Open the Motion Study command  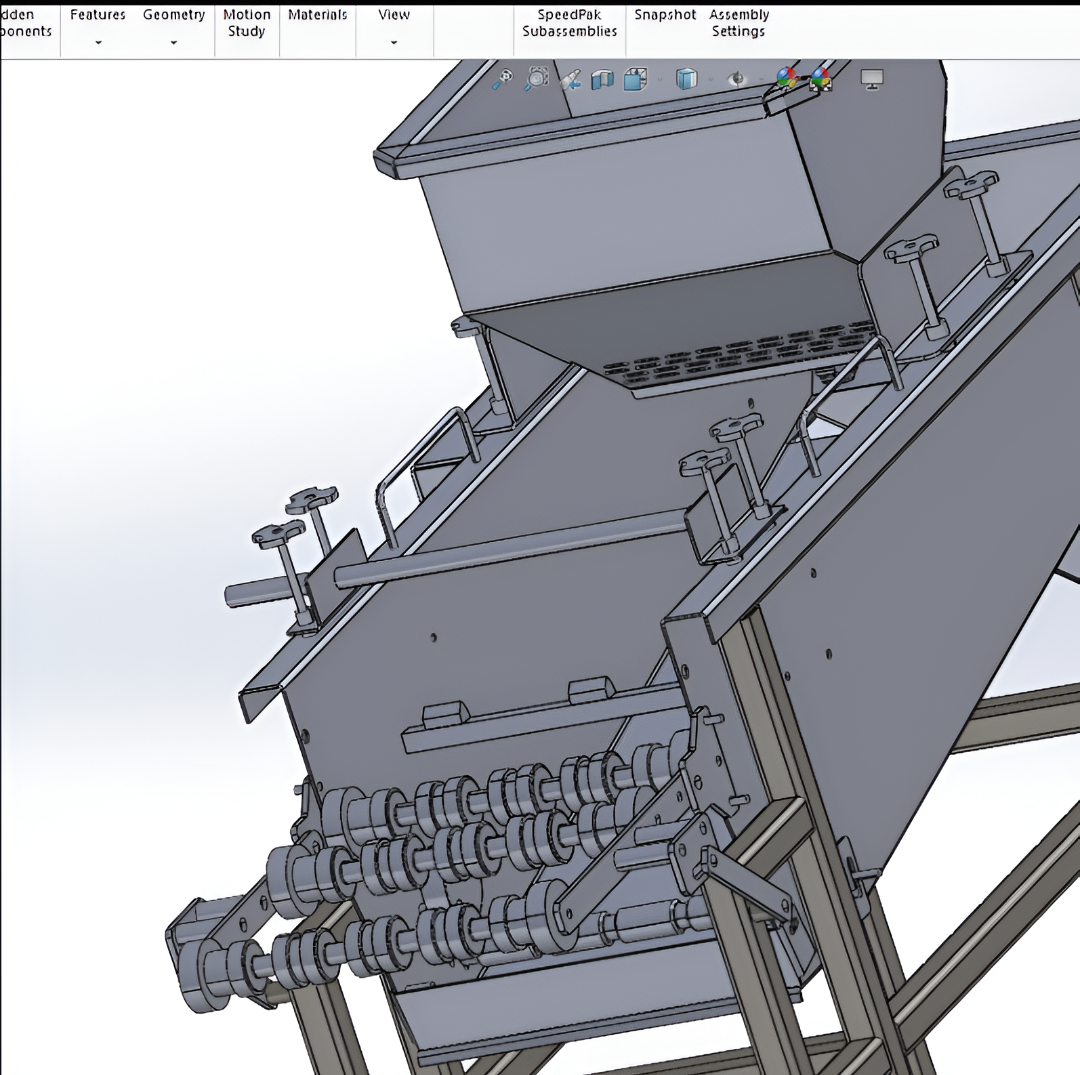[x=247, y=23]
